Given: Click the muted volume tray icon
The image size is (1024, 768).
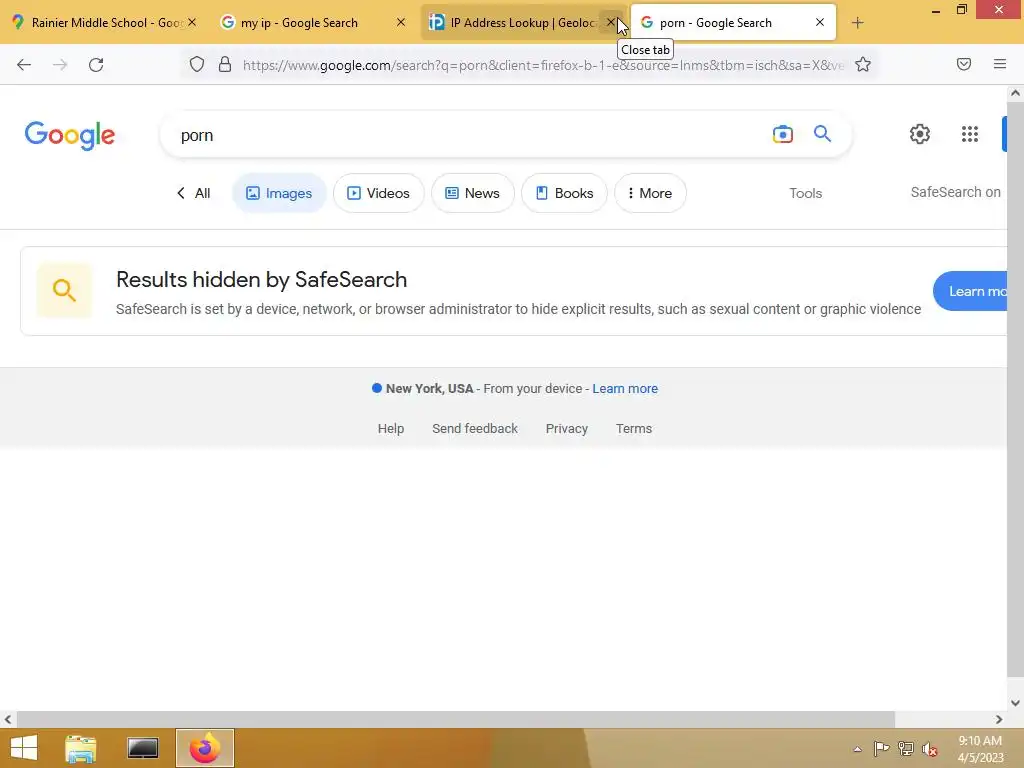Looking at the screenshot, I should click(x=930, y=749).
